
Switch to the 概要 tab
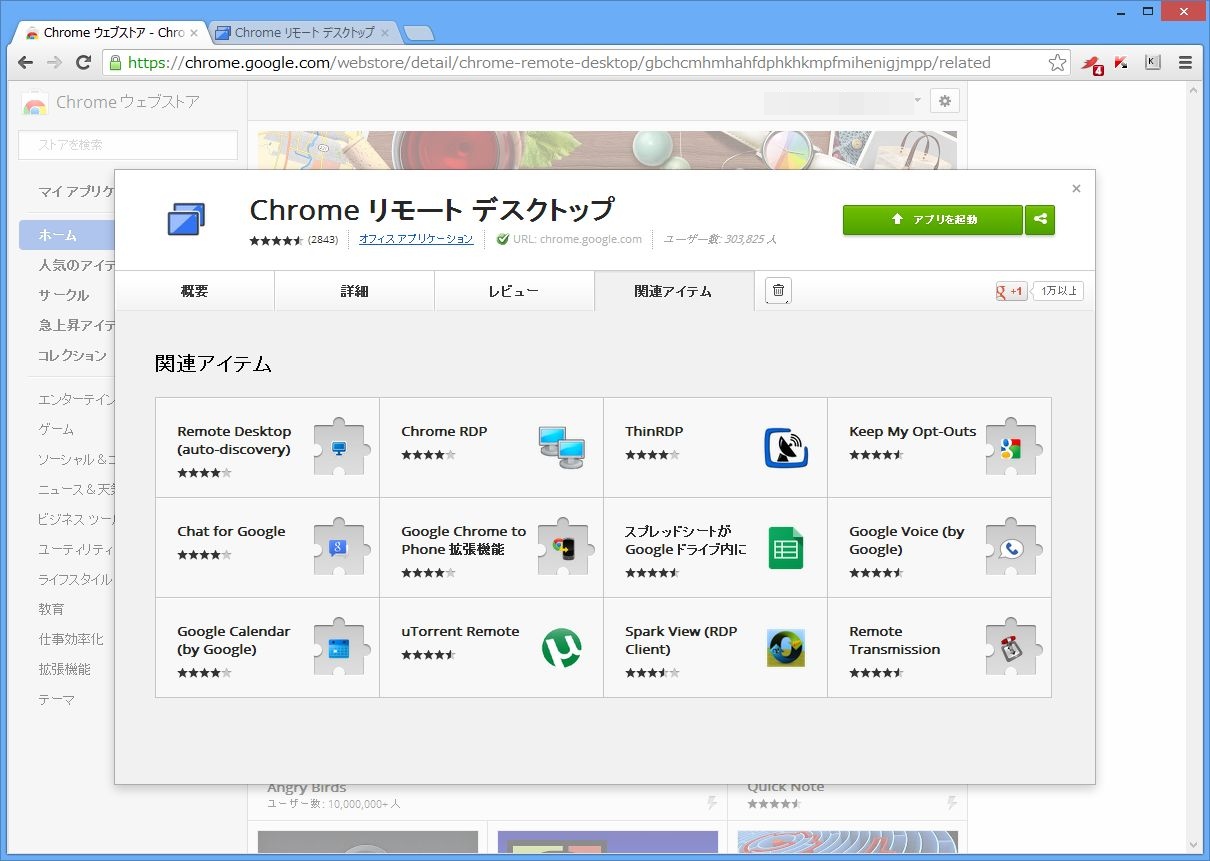click(x=195, y=291)
